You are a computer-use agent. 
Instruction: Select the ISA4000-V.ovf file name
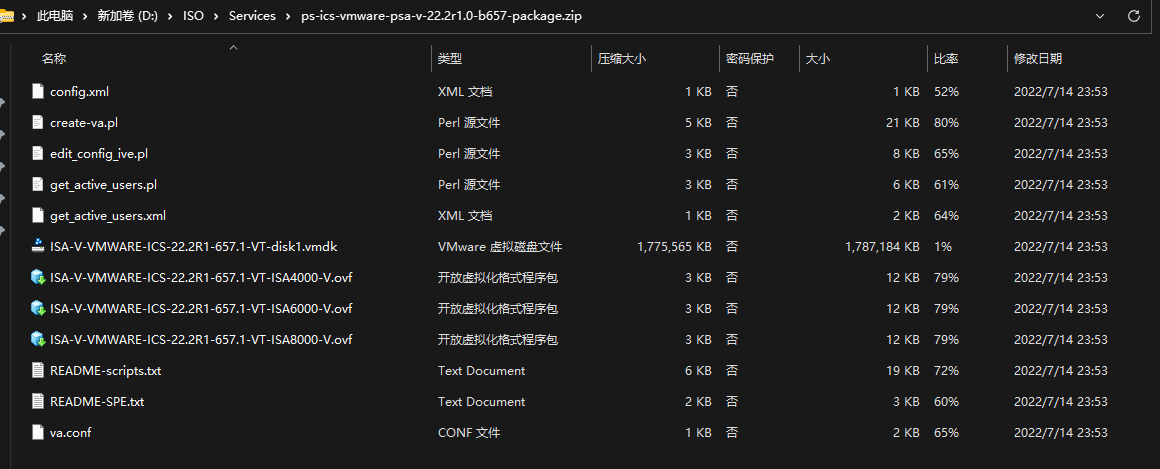point(201,277)
